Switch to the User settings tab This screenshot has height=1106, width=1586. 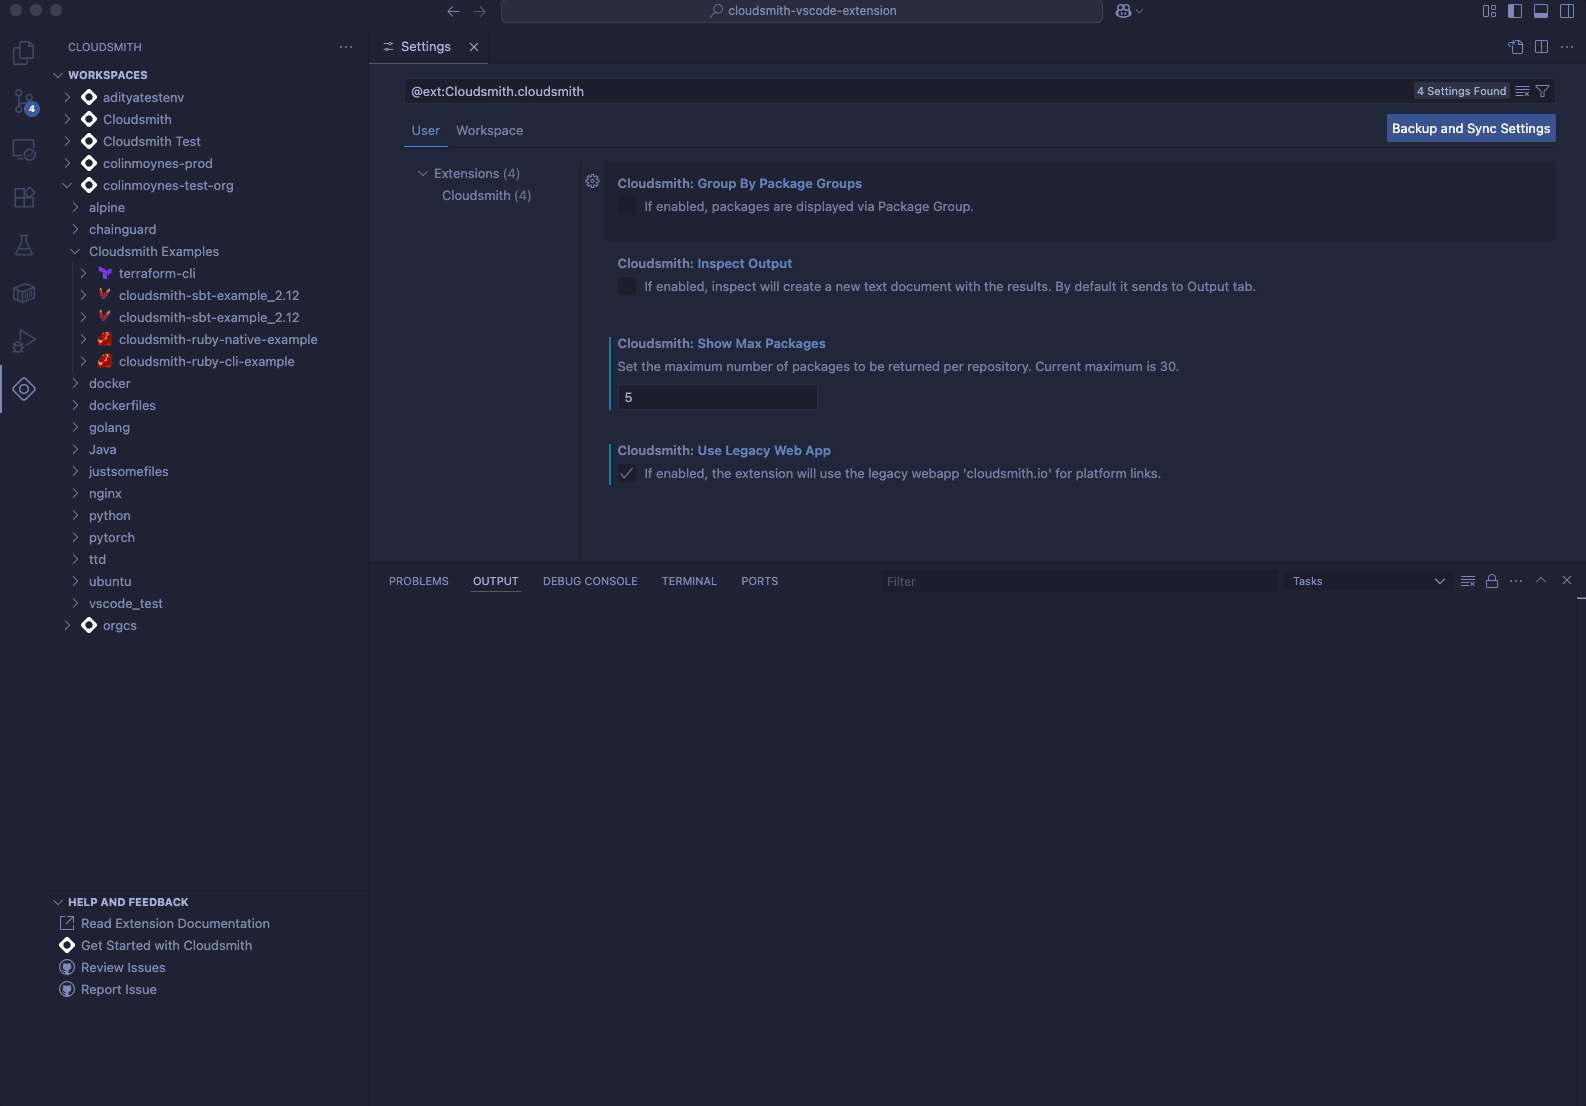(425, 131)
